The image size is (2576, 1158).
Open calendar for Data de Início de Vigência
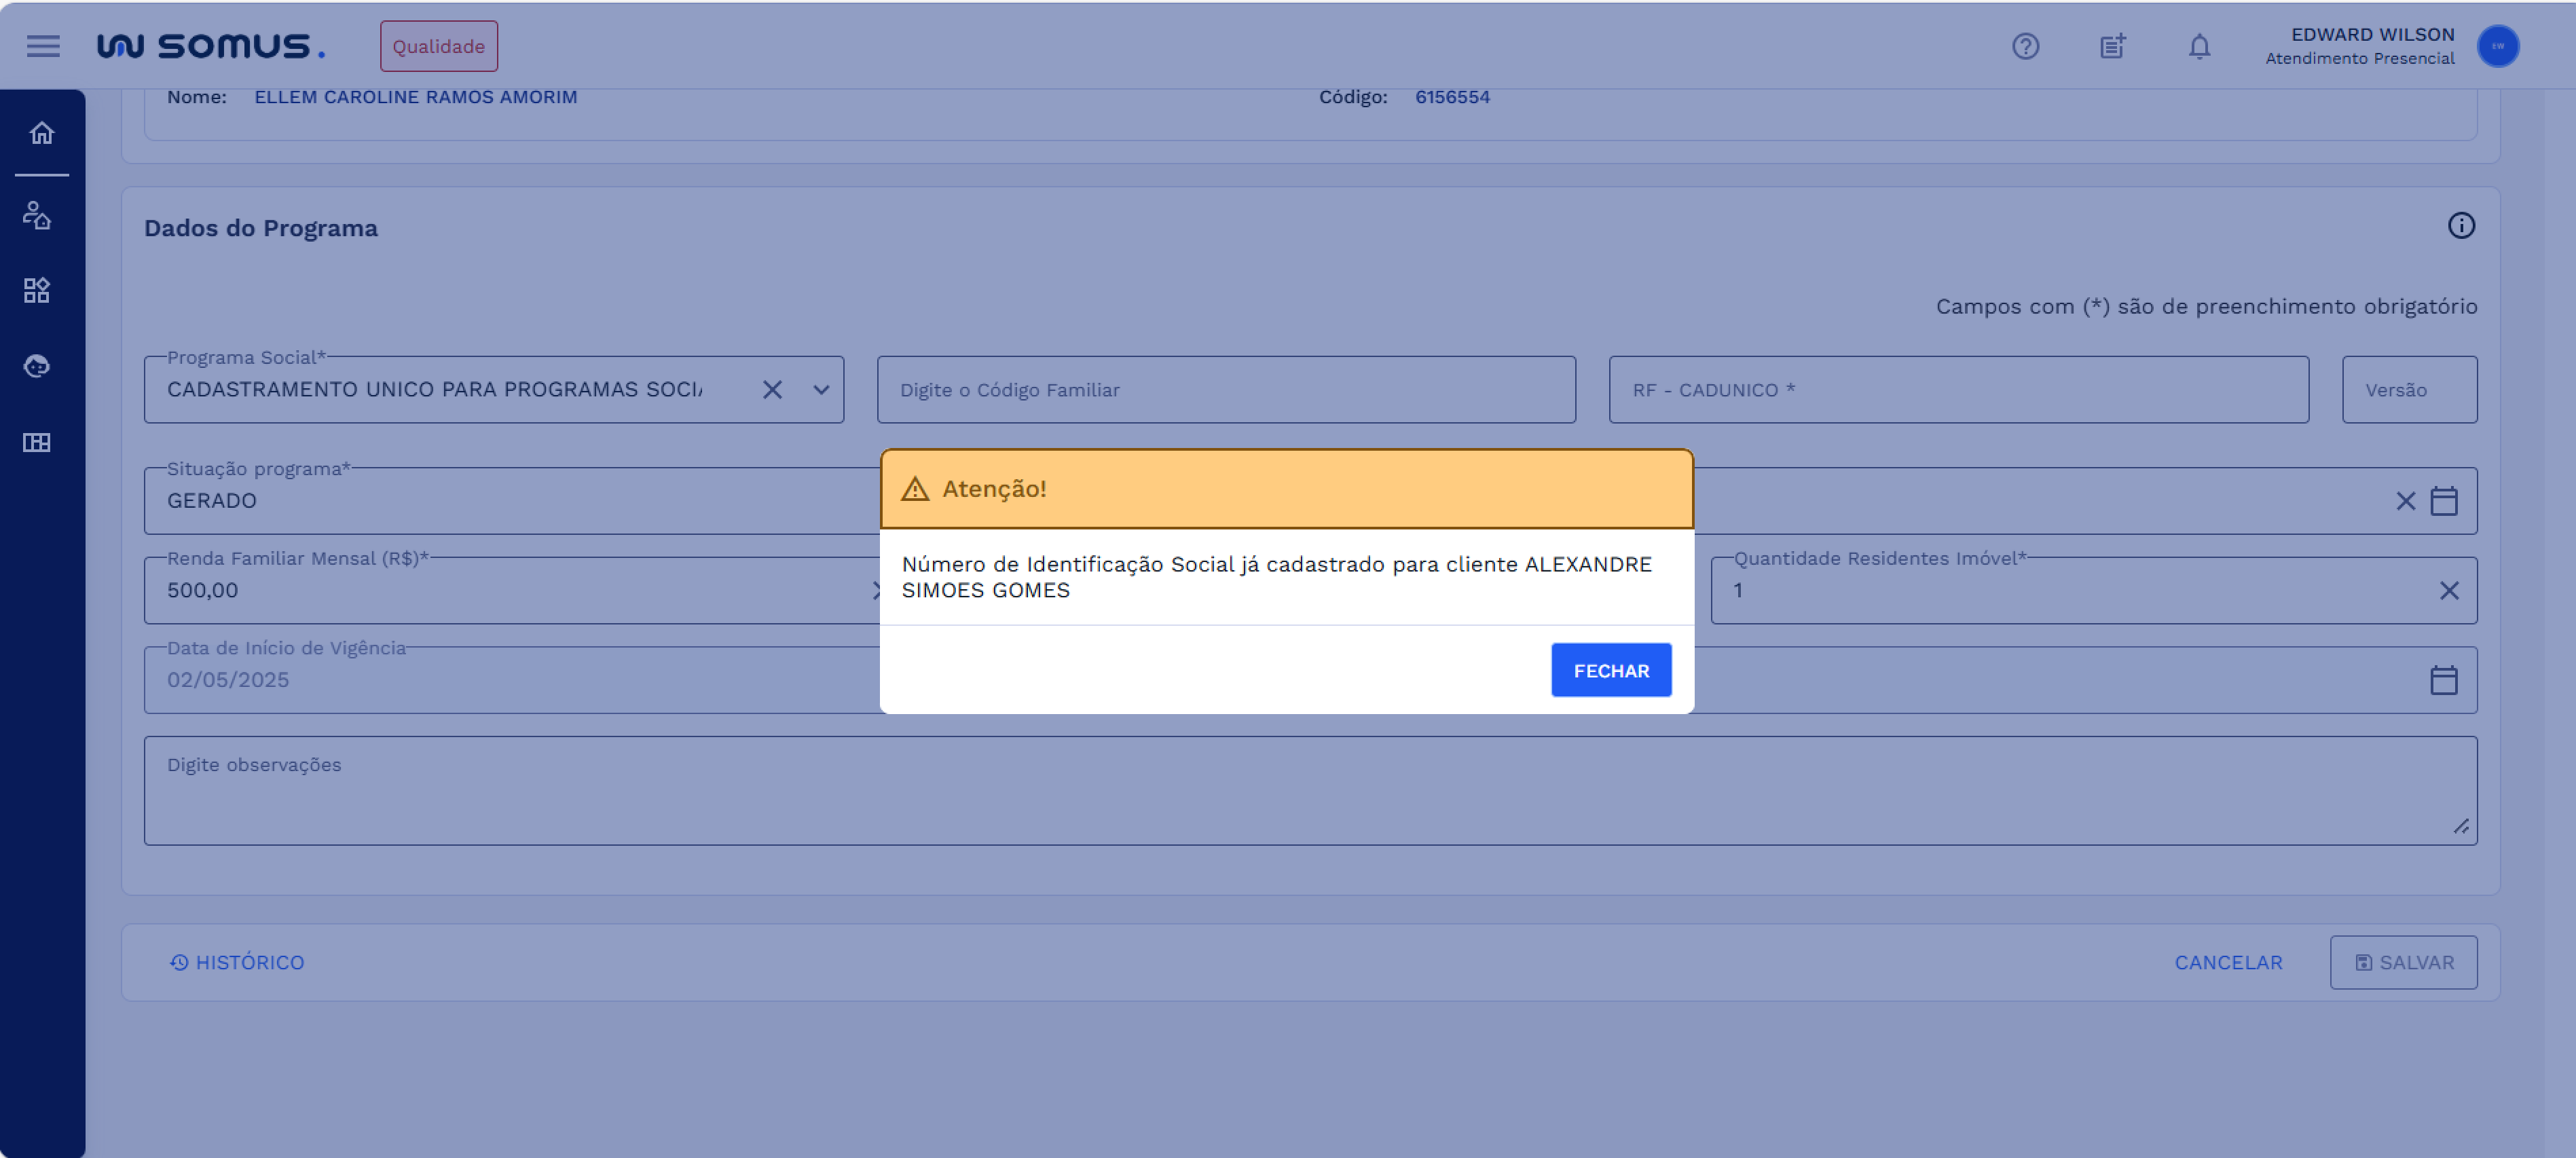2443,680
